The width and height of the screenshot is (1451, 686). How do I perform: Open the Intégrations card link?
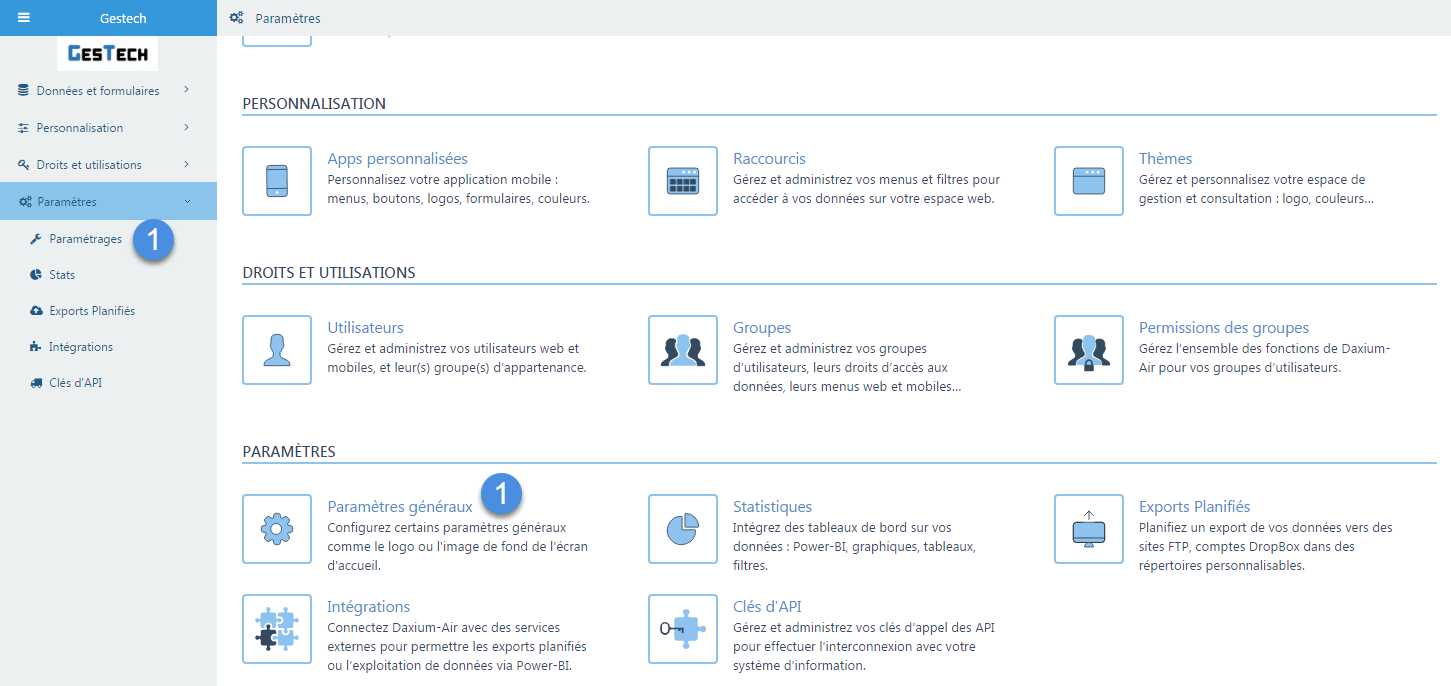point(368,607)
